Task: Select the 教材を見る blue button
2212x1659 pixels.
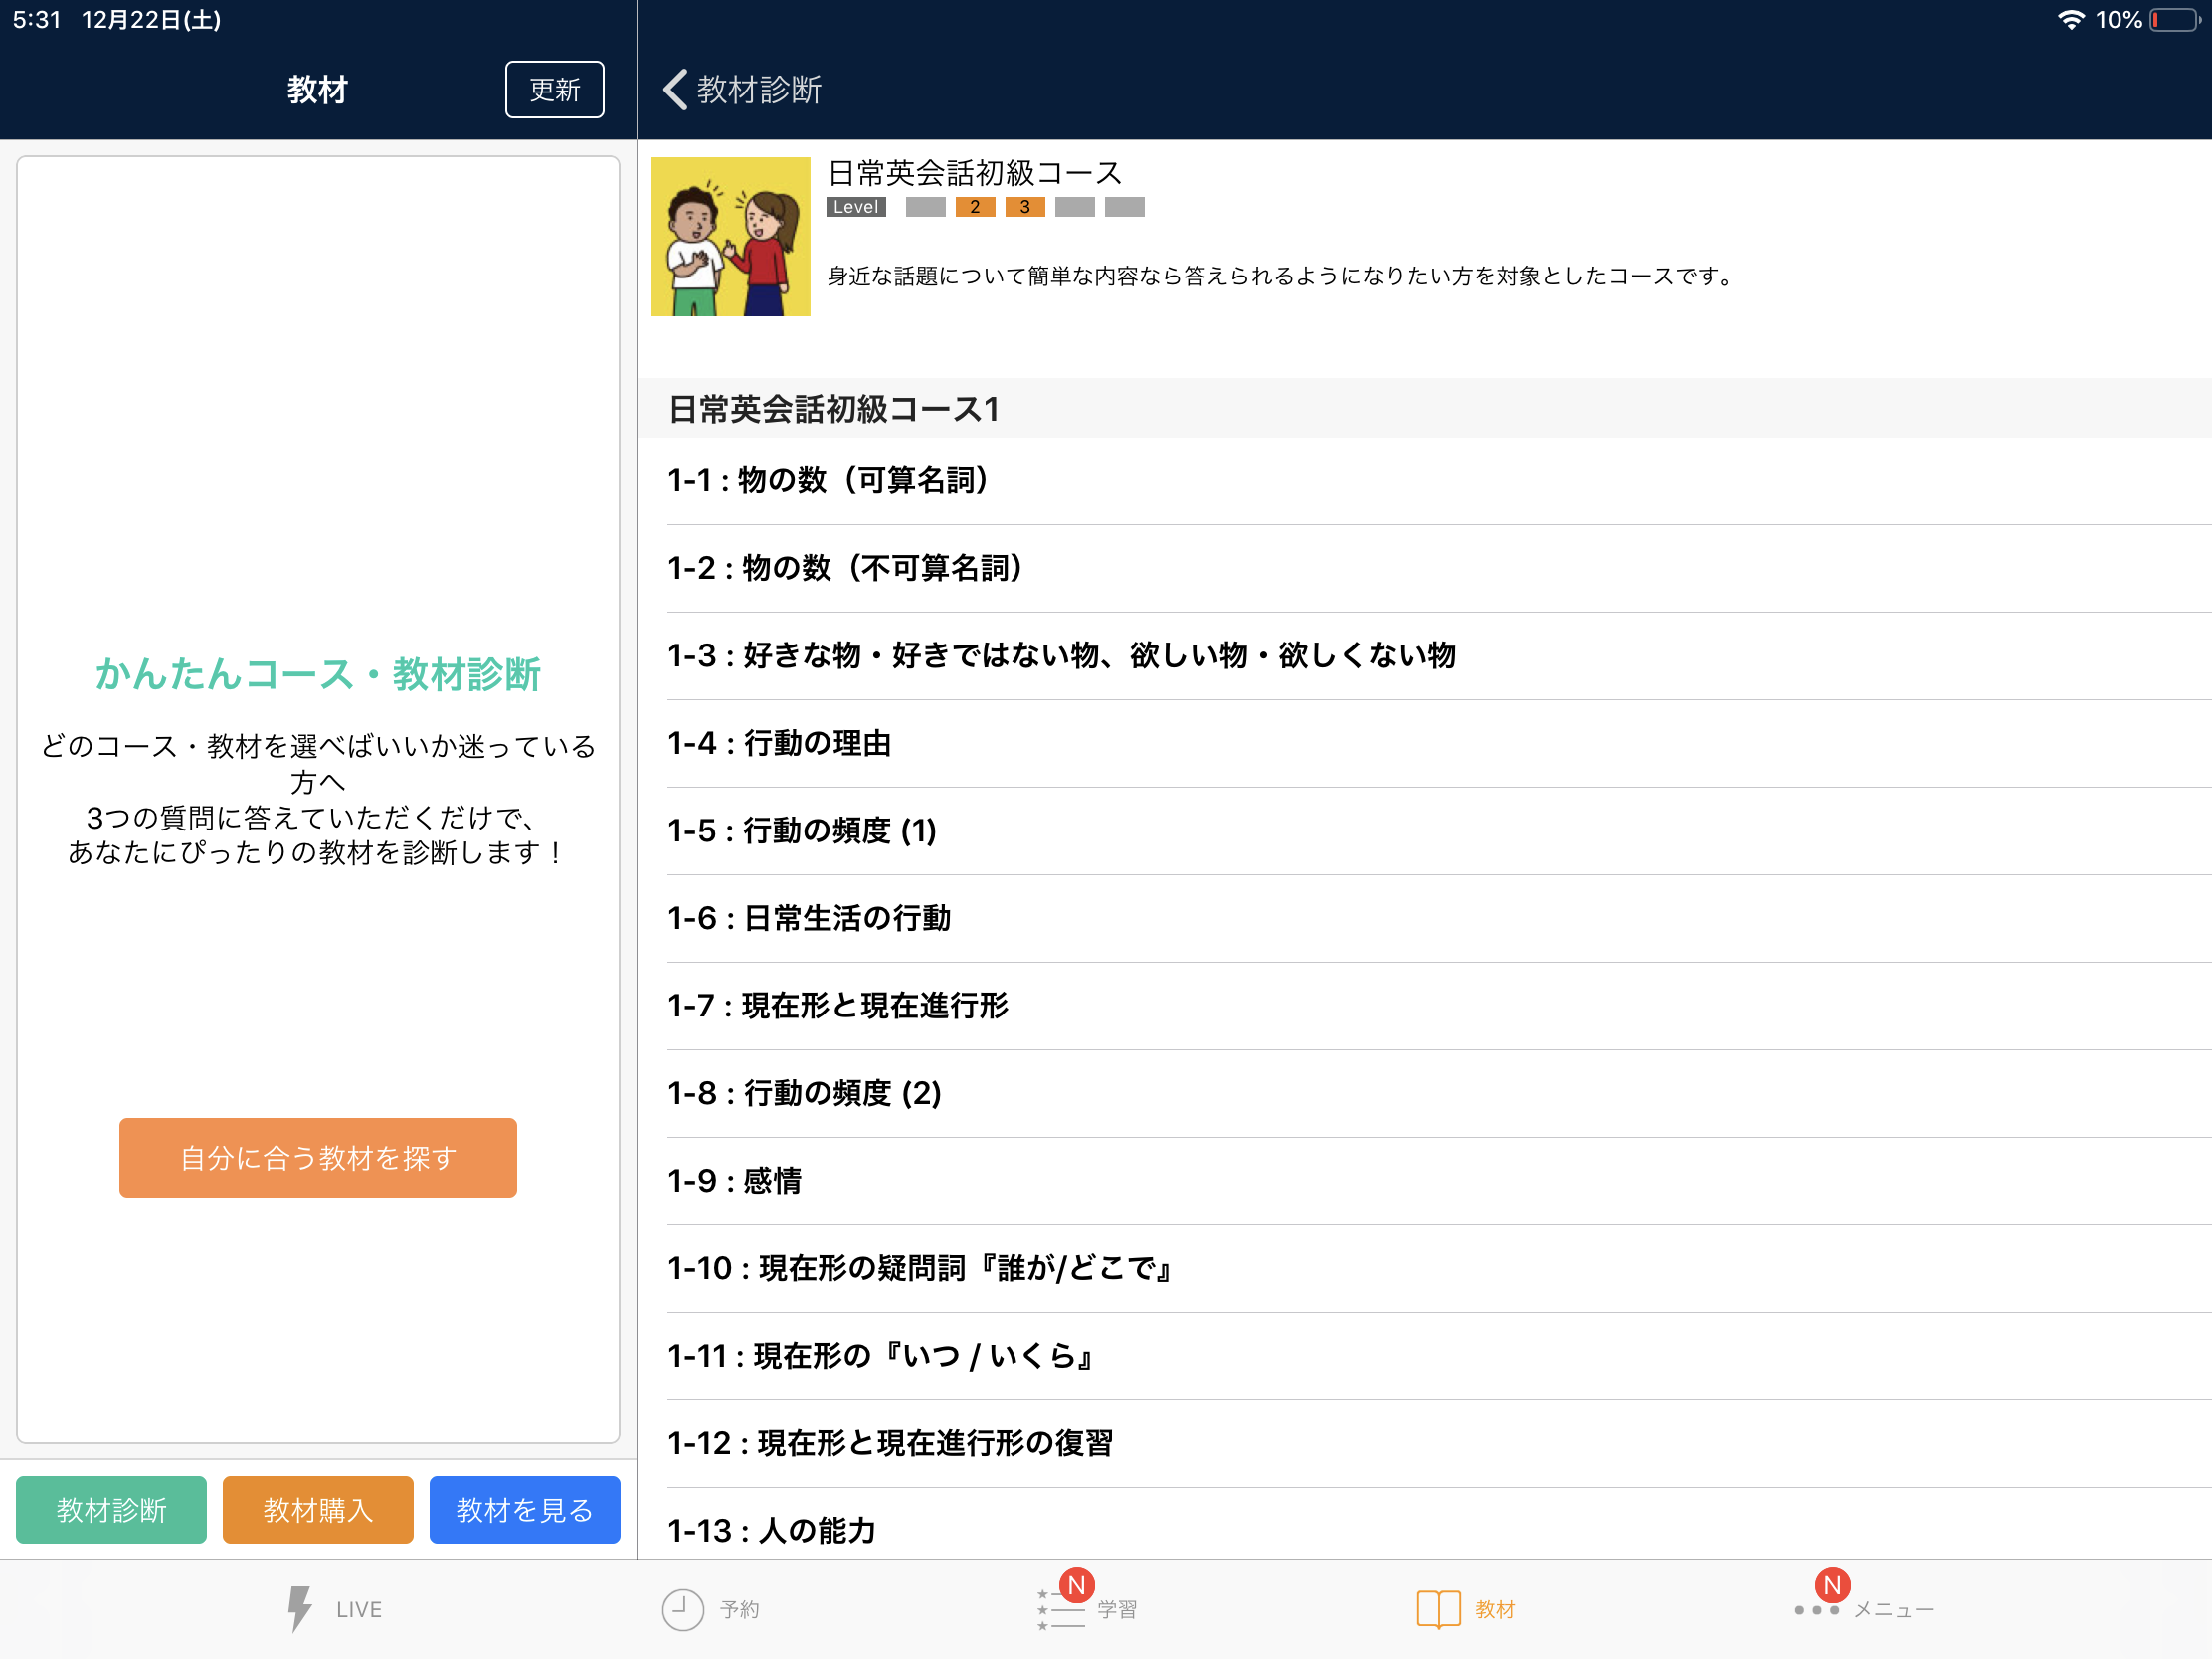Action: tap(525, 1509)
